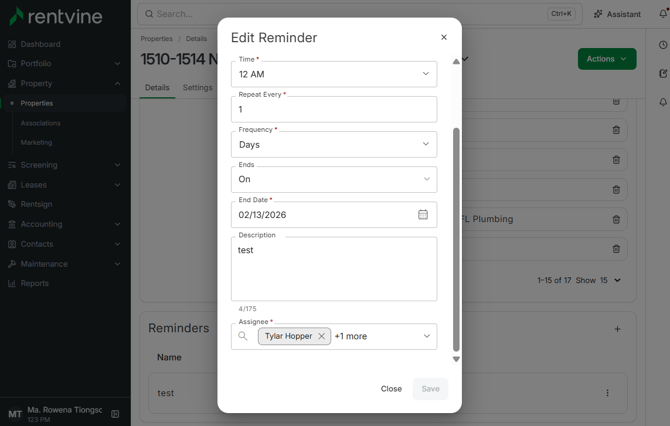Toggle the sidebar collapse icon near username
670x426 pixels.
click(x=115, y=414)
